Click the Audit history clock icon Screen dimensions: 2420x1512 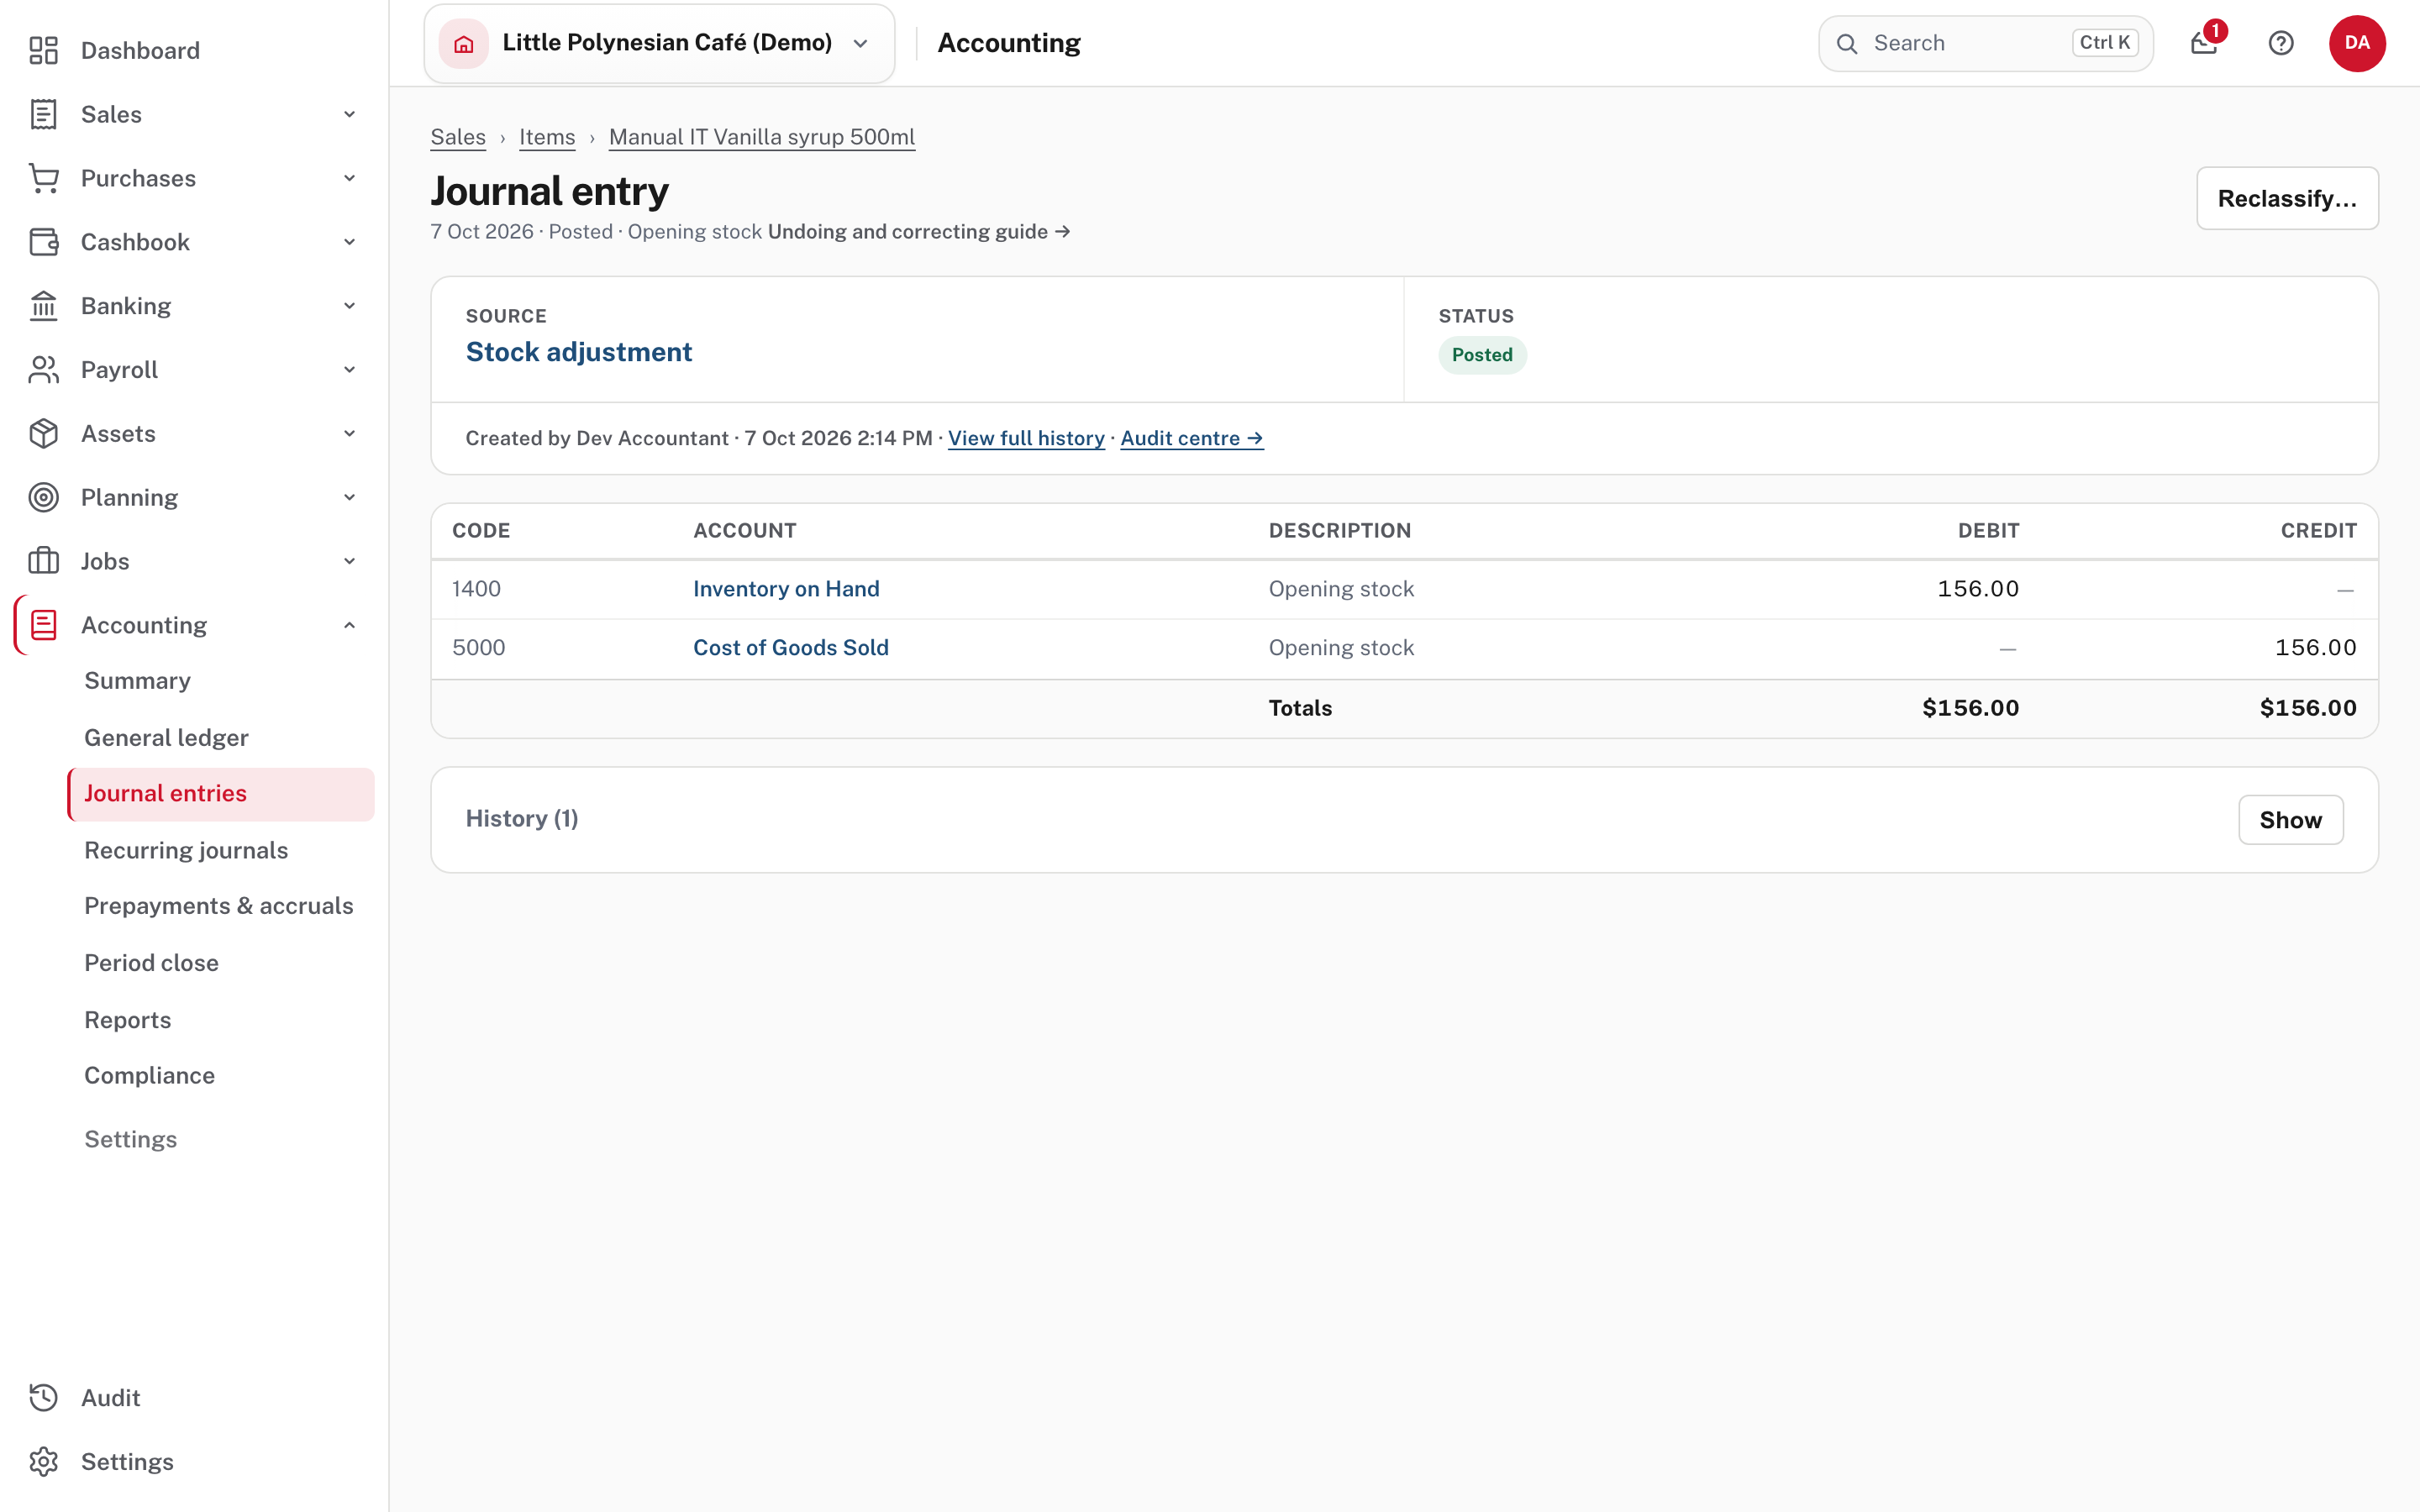43,1398
